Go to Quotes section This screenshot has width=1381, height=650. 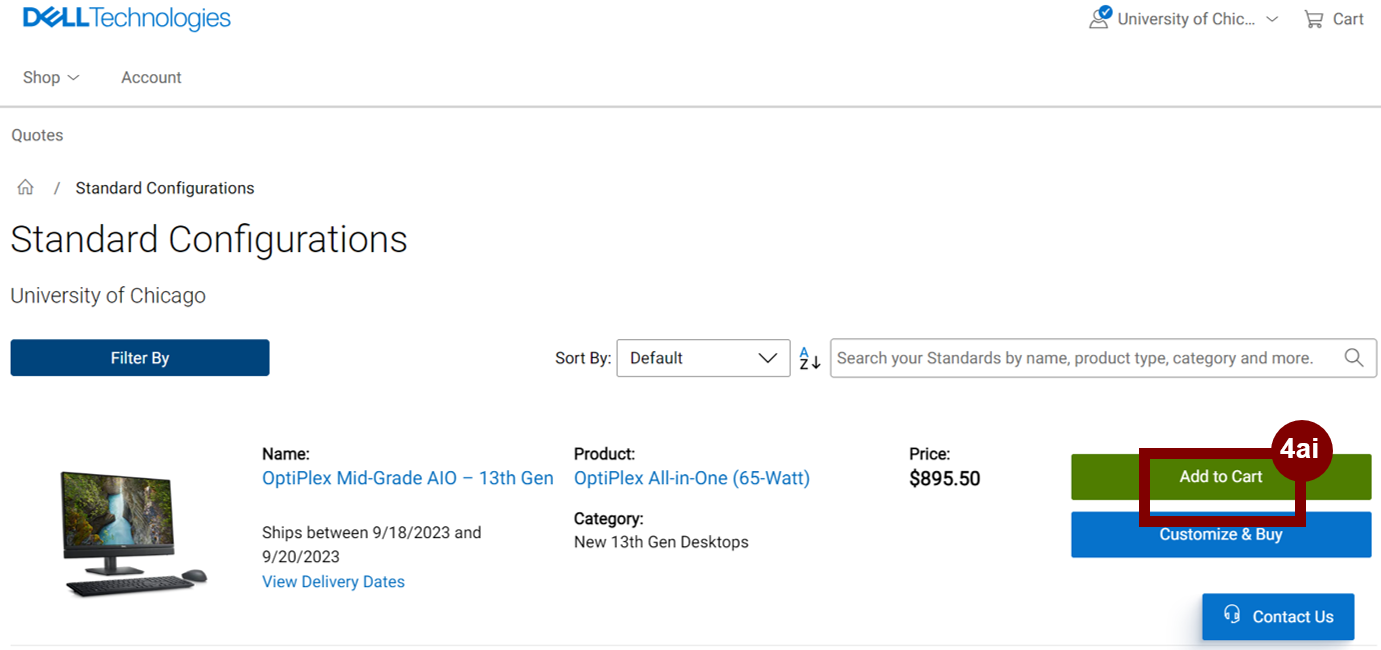click(37, 135)
